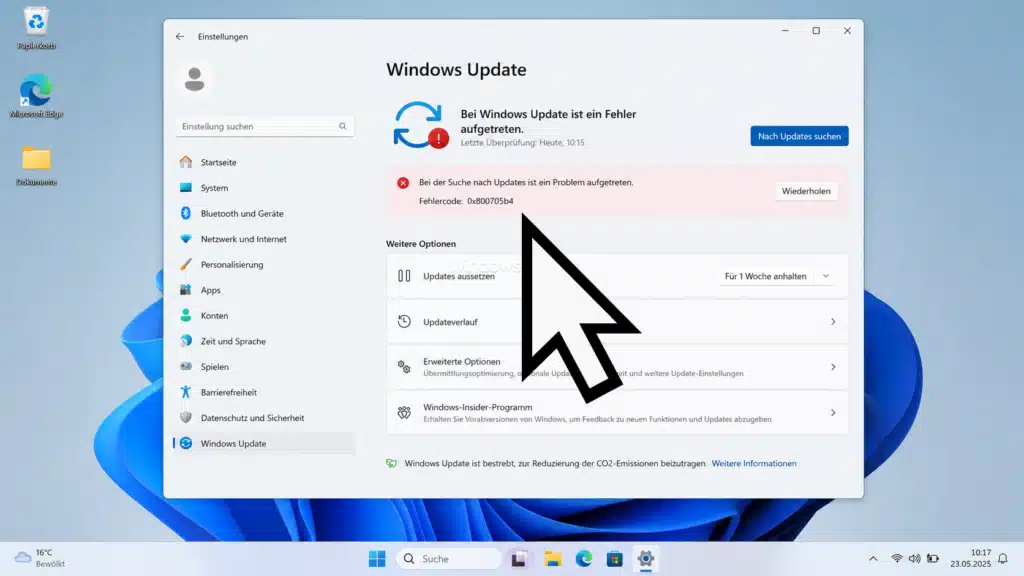Open the Microsoft Edge desktop shortcut
This screenshot has height=576, width=1024.
point(36,96)
